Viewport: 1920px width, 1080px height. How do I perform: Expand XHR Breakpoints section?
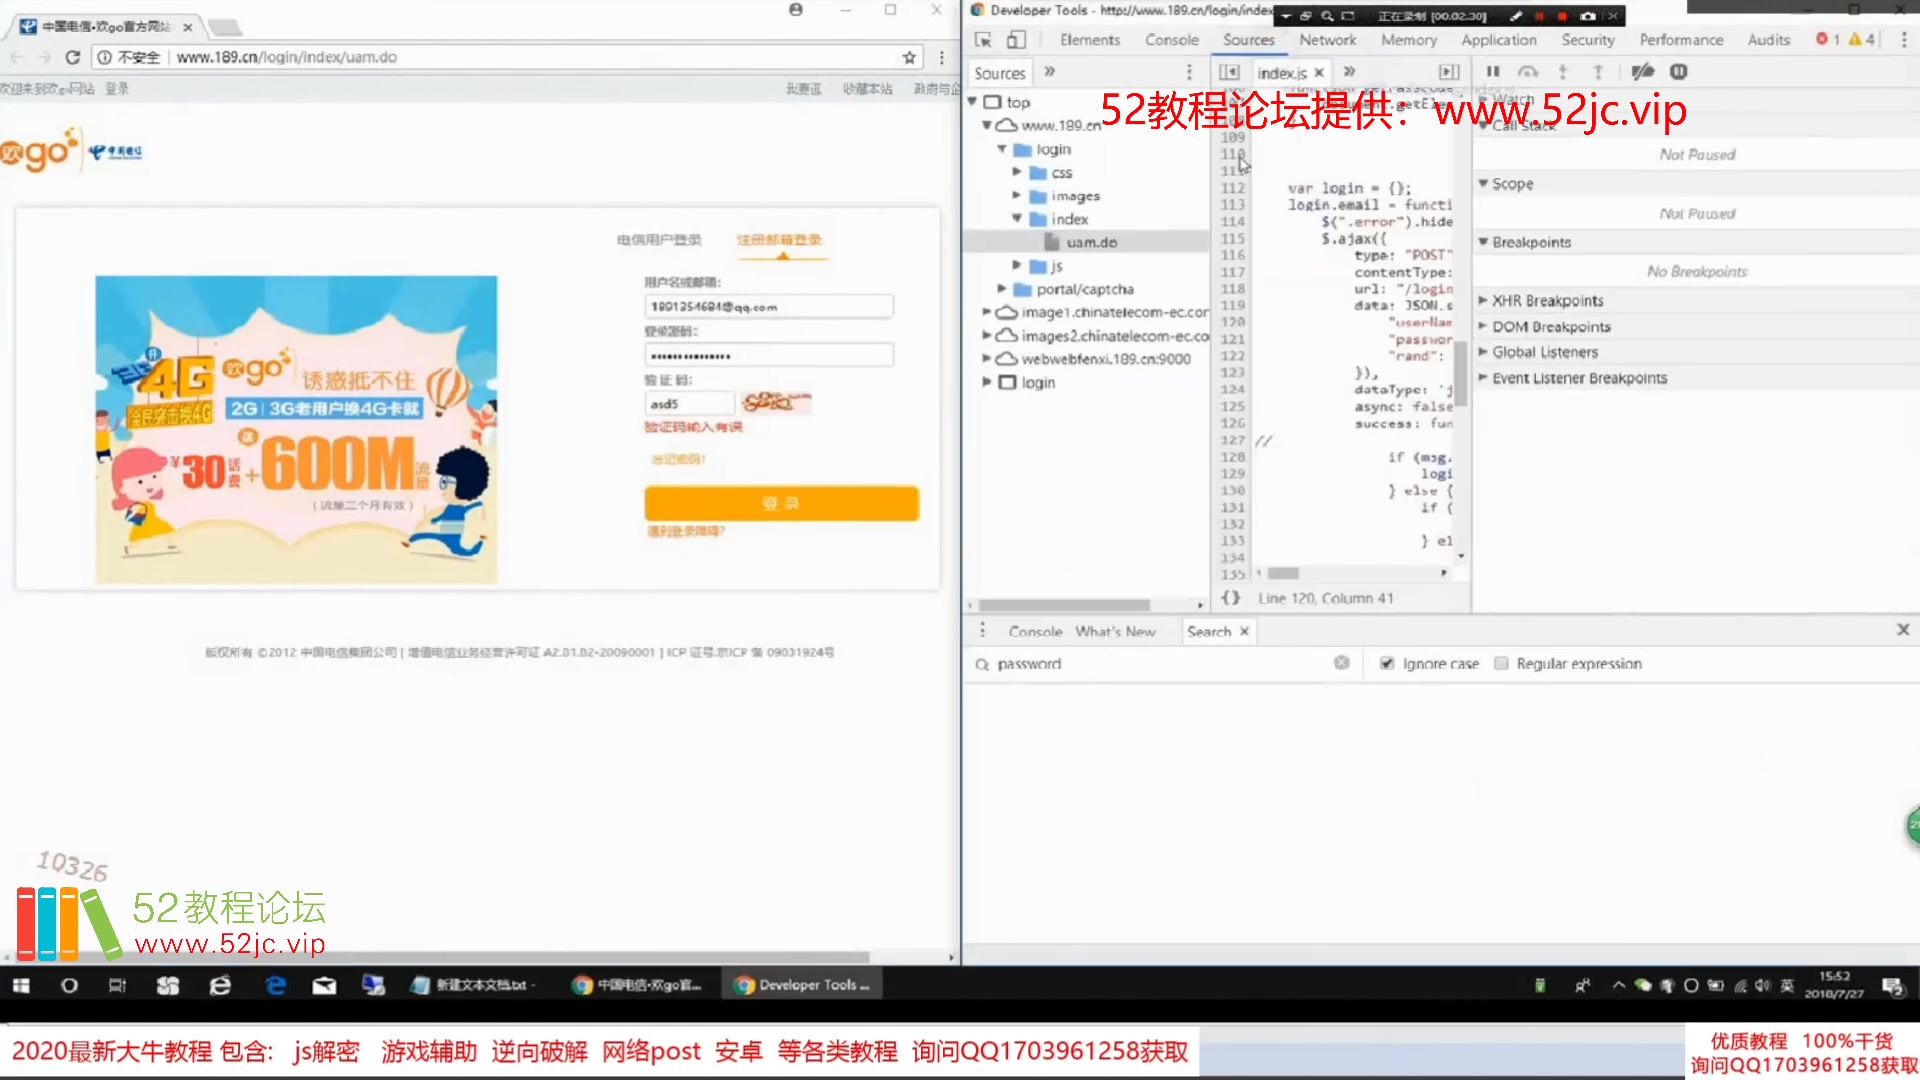click(x=1547, y=301)
